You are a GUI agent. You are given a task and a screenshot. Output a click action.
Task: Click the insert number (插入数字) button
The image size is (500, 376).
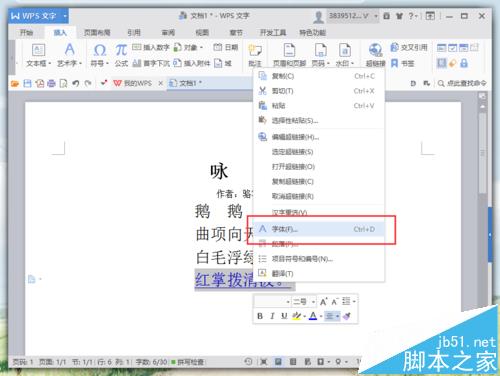(x=151, y=47)
